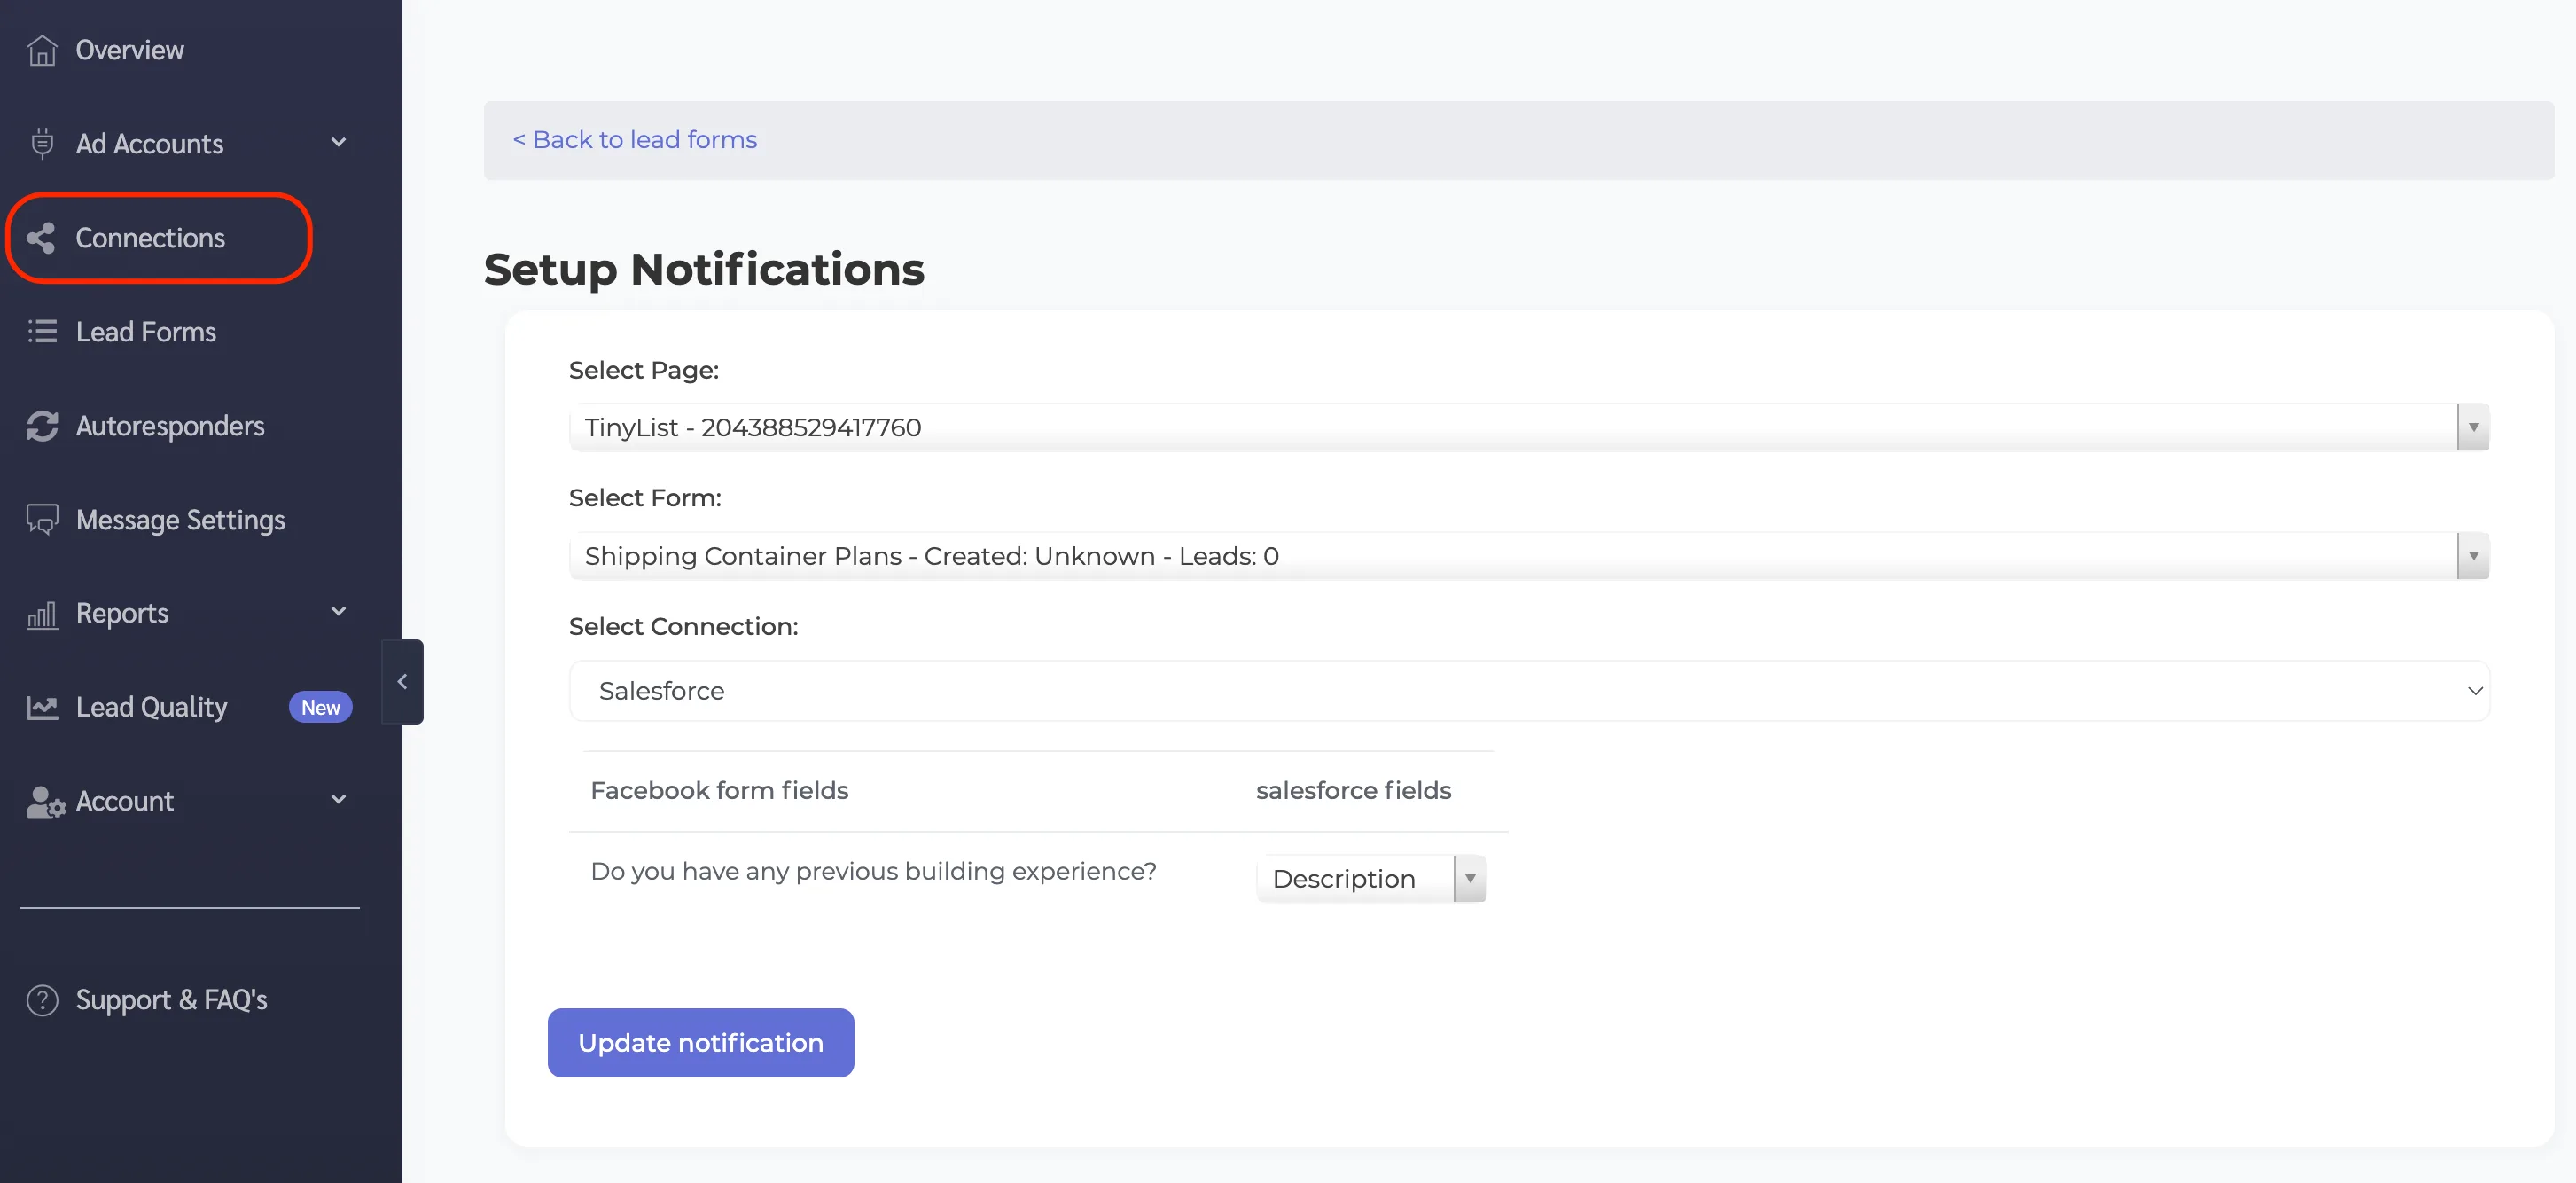2576x1183 pixels.
Task: Click the New badge beside Lead Quality
Action: [321, 708]
